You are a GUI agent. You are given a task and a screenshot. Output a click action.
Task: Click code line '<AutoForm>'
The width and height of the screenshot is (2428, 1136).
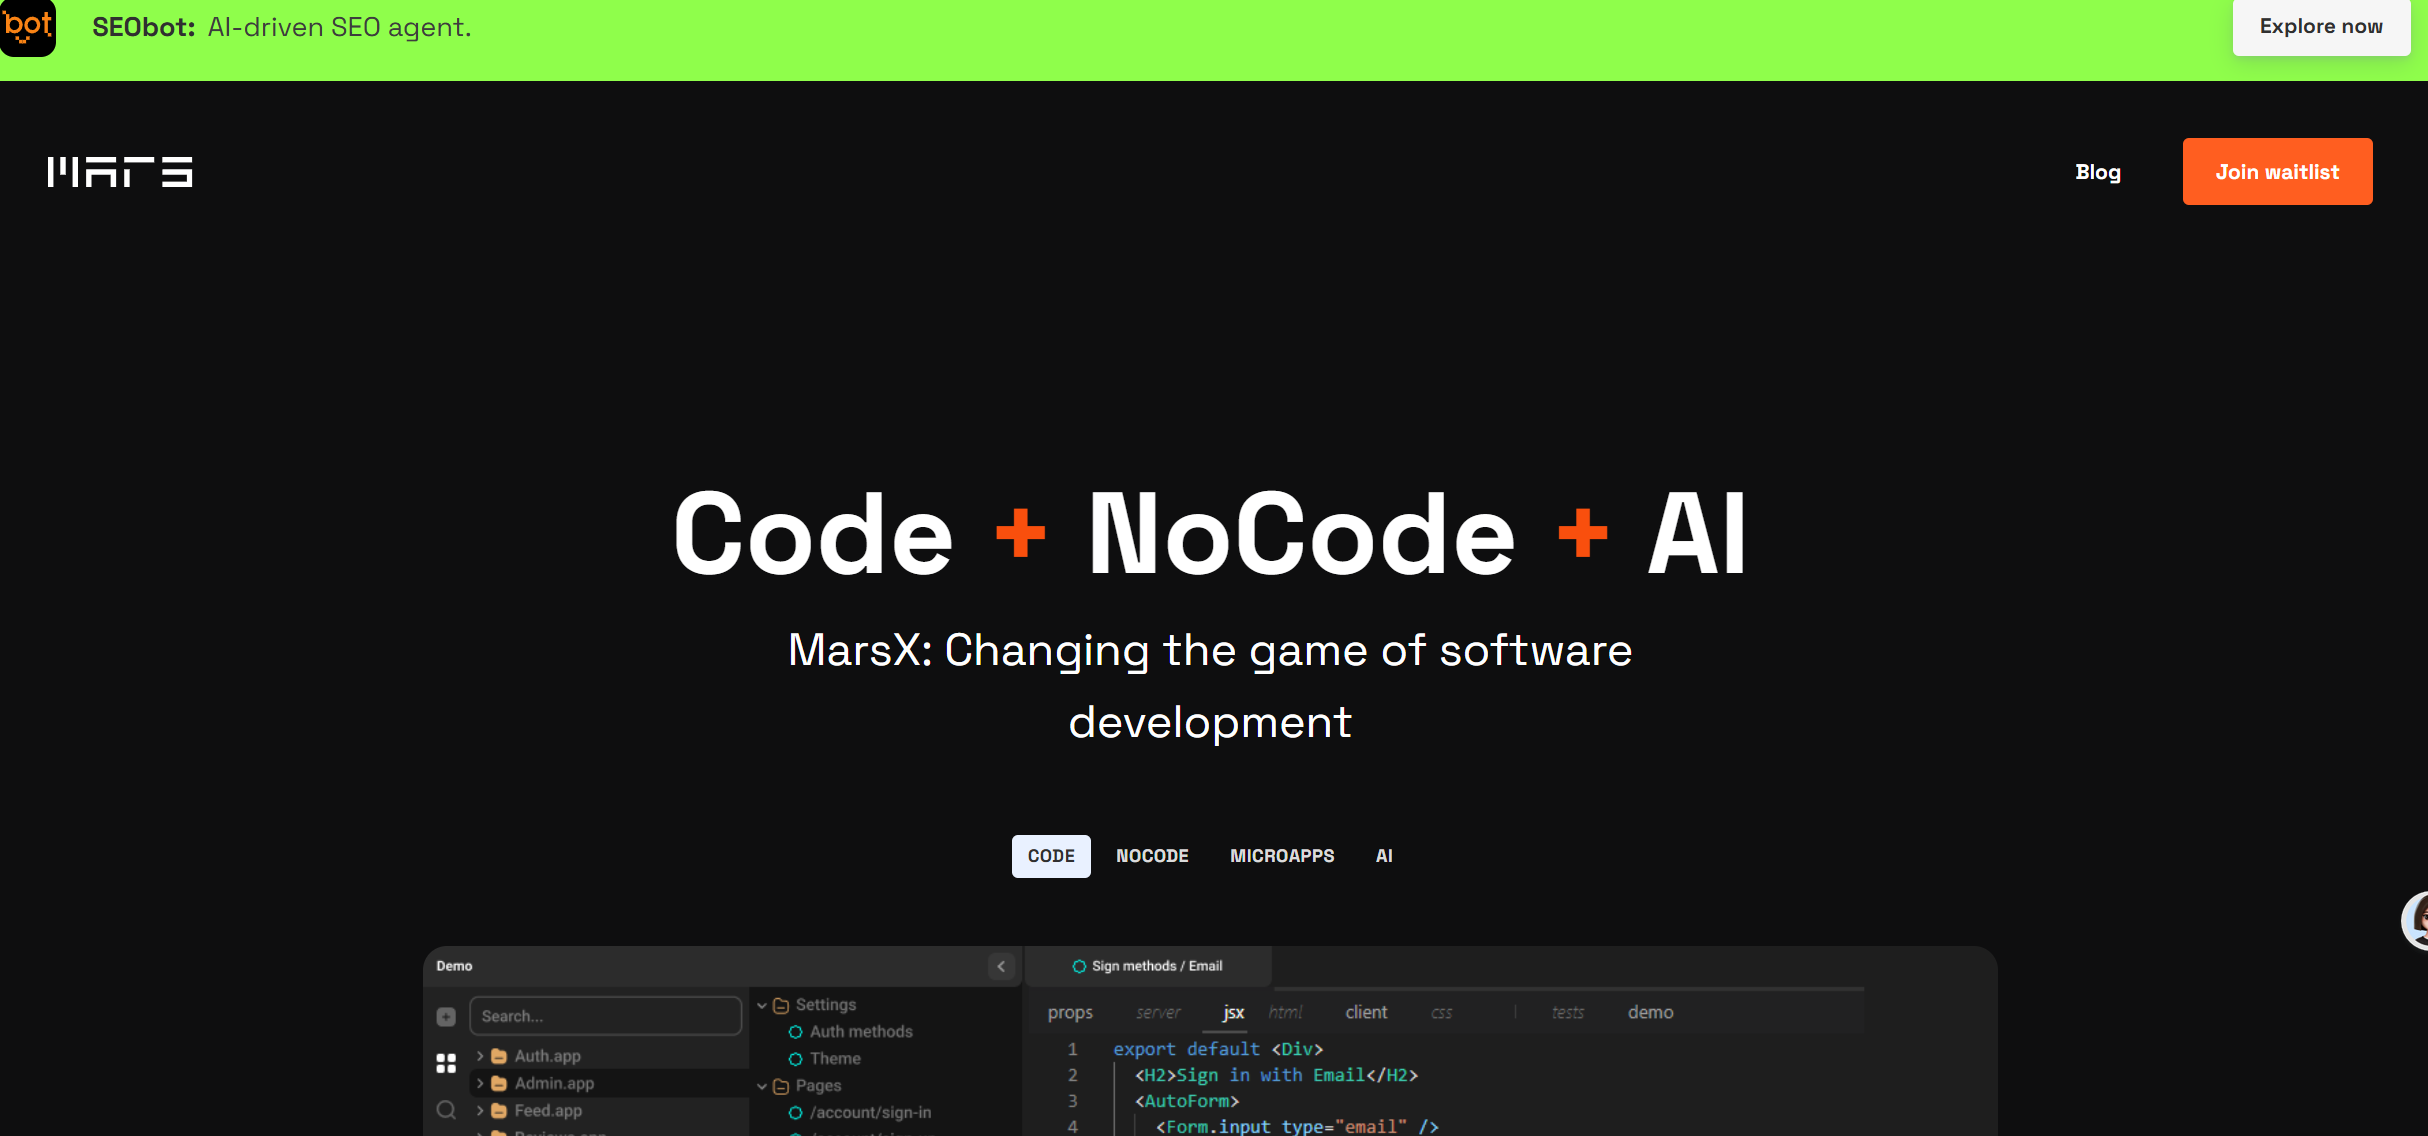(1187, 1101)
